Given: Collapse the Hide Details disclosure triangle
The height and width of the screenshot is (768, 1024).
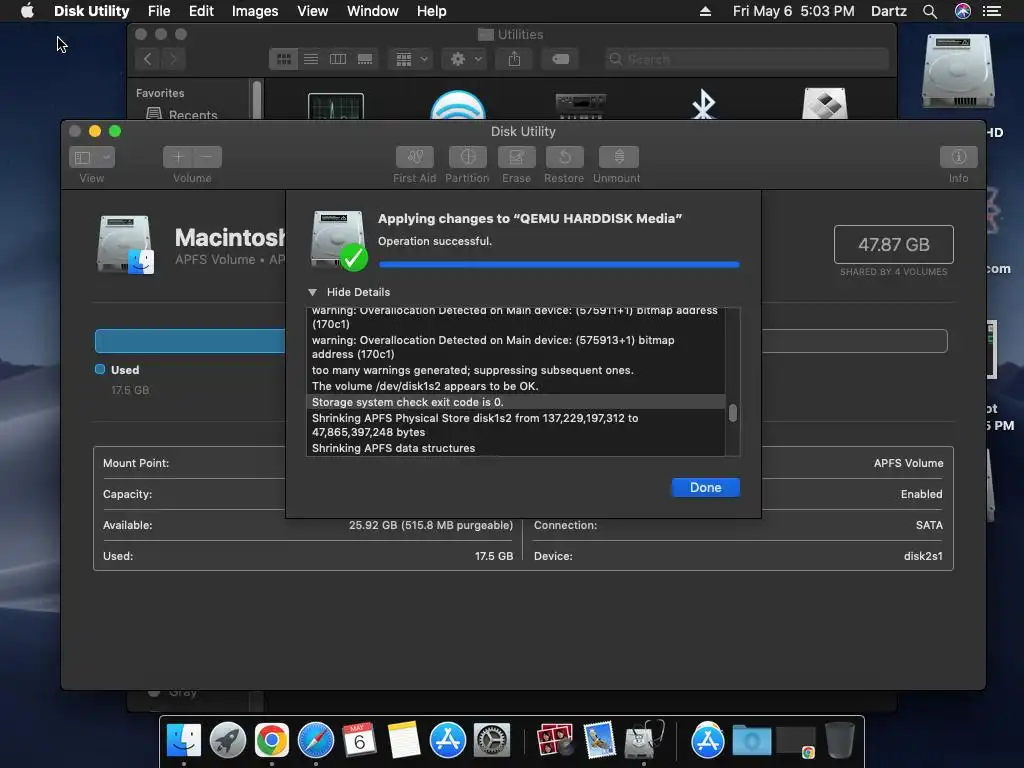Looking at the screenshot, I should click(x=312, y=292).
